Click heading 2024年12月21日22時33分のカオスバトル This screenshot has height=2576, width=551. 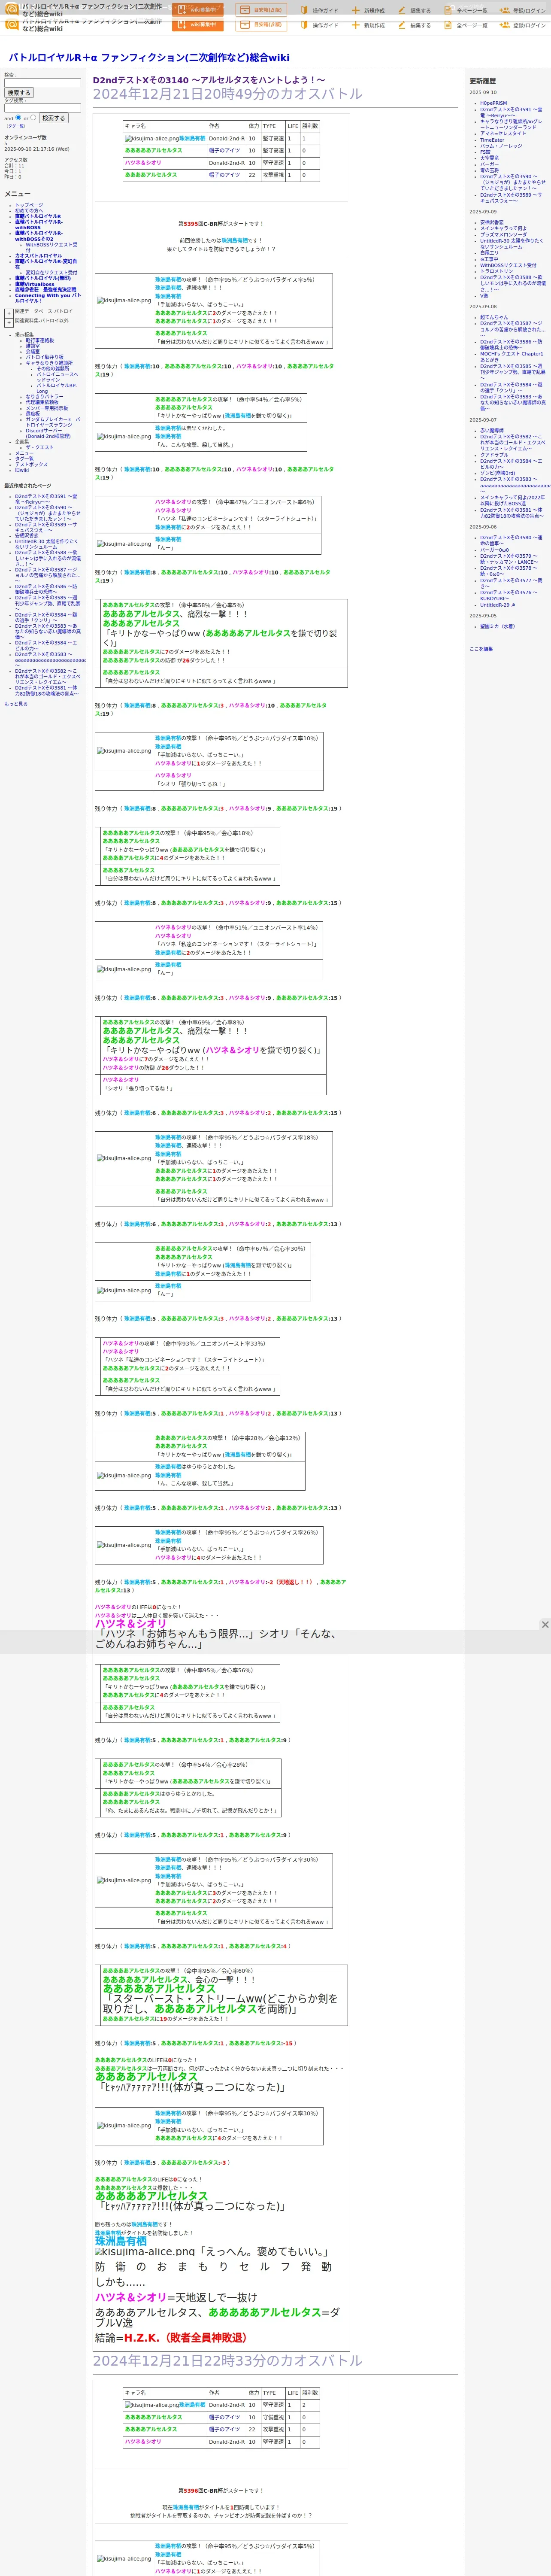(x=228, y=2360)
